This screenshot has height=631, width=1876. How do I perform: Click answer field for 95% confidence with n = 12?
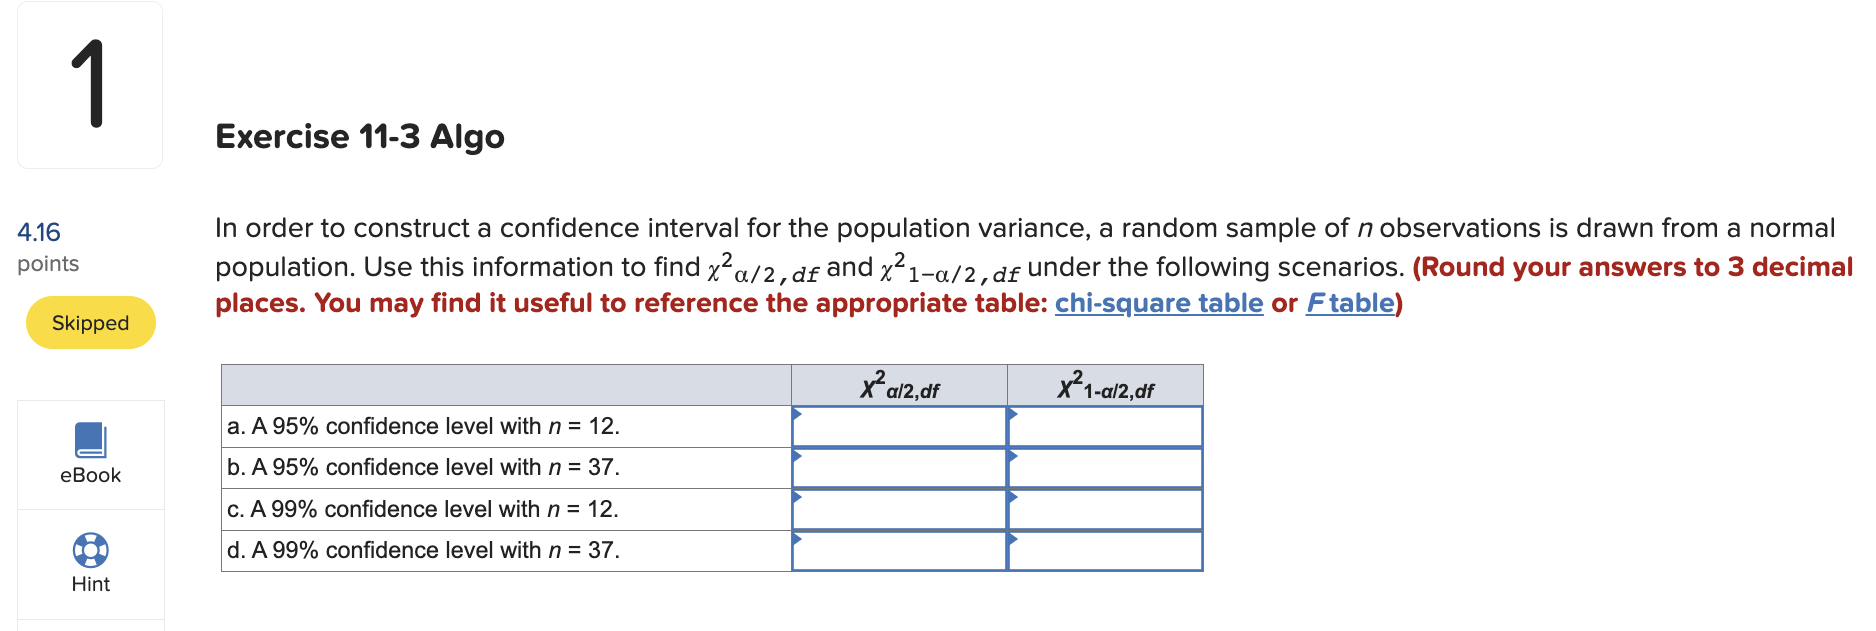[899, 425]
